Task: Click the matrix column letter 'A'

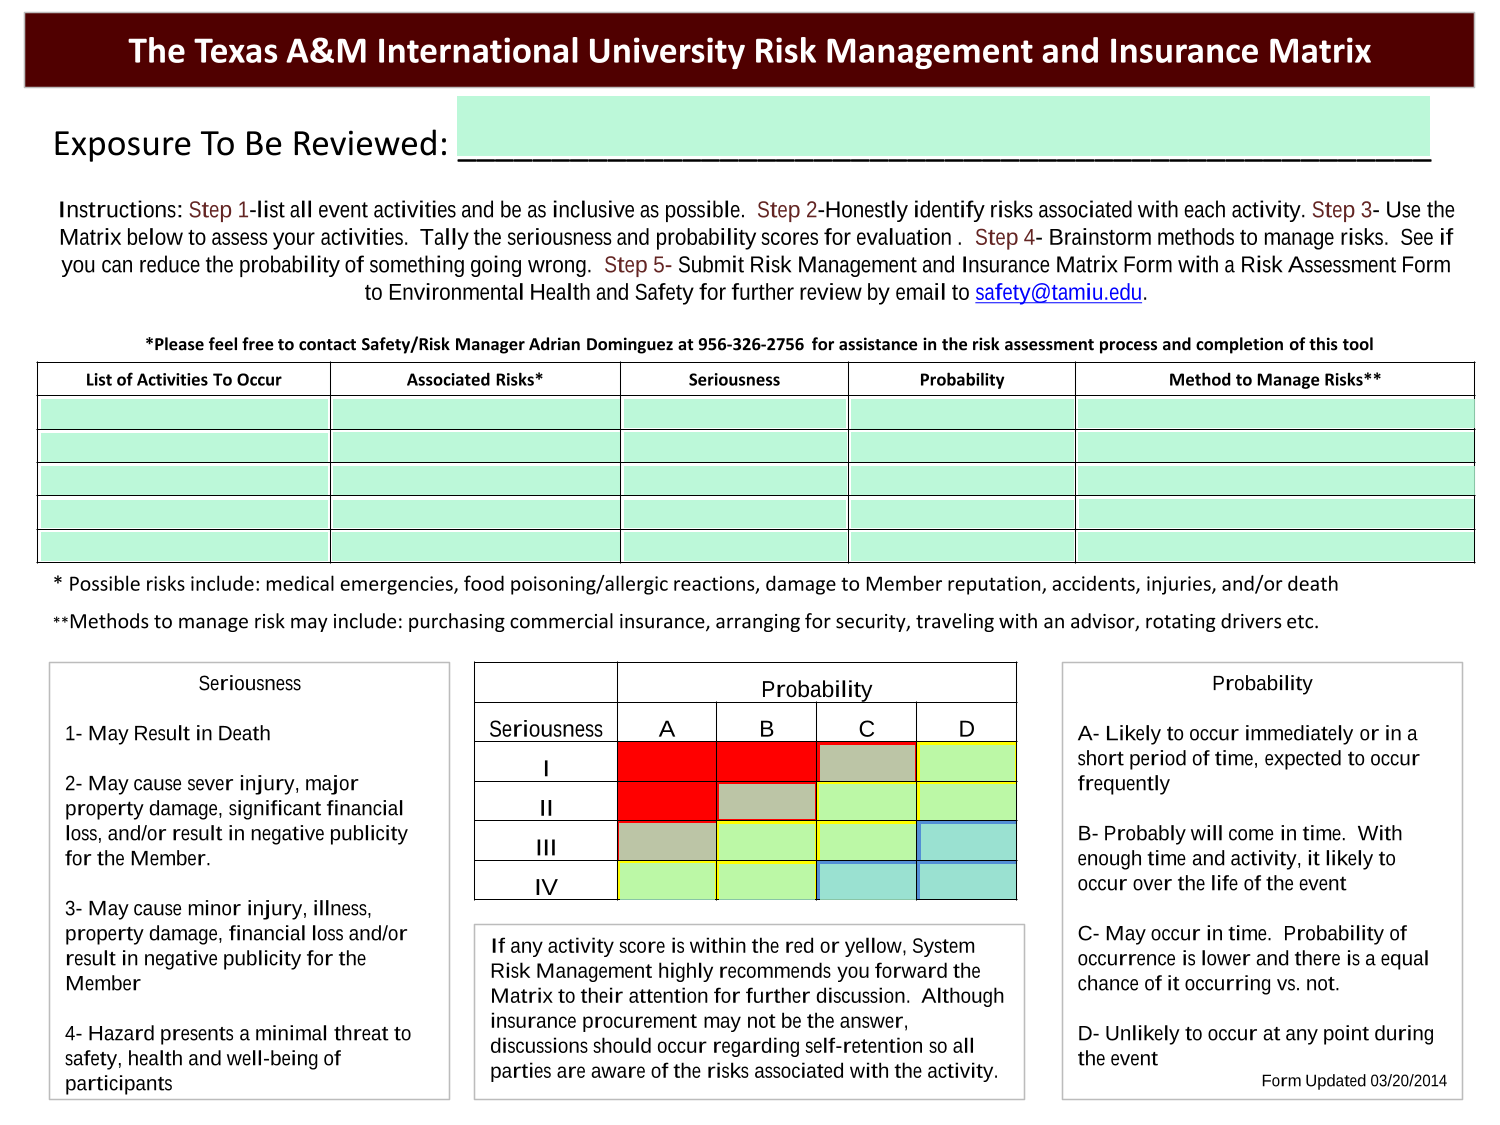Action: tap(667, 729)
